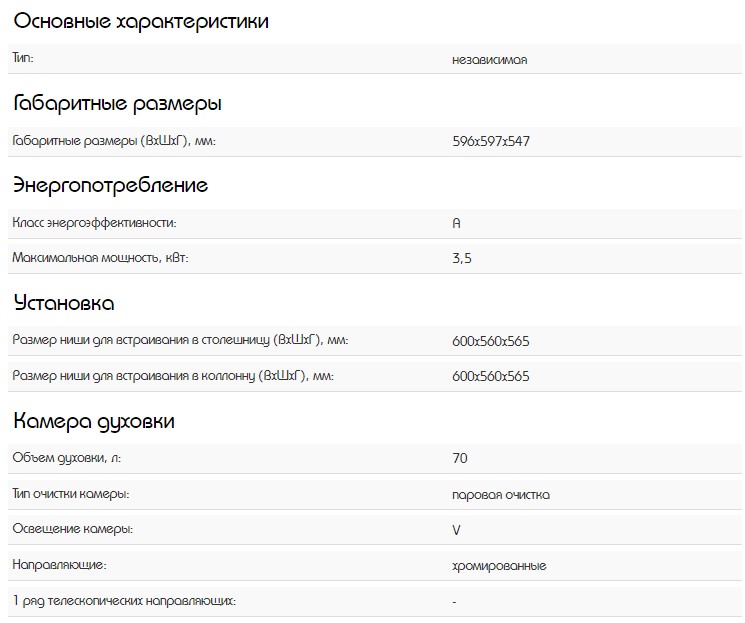Click the "Энергопотребление" section heading
This screenshot has height=623, width=745.
point(110,185)
